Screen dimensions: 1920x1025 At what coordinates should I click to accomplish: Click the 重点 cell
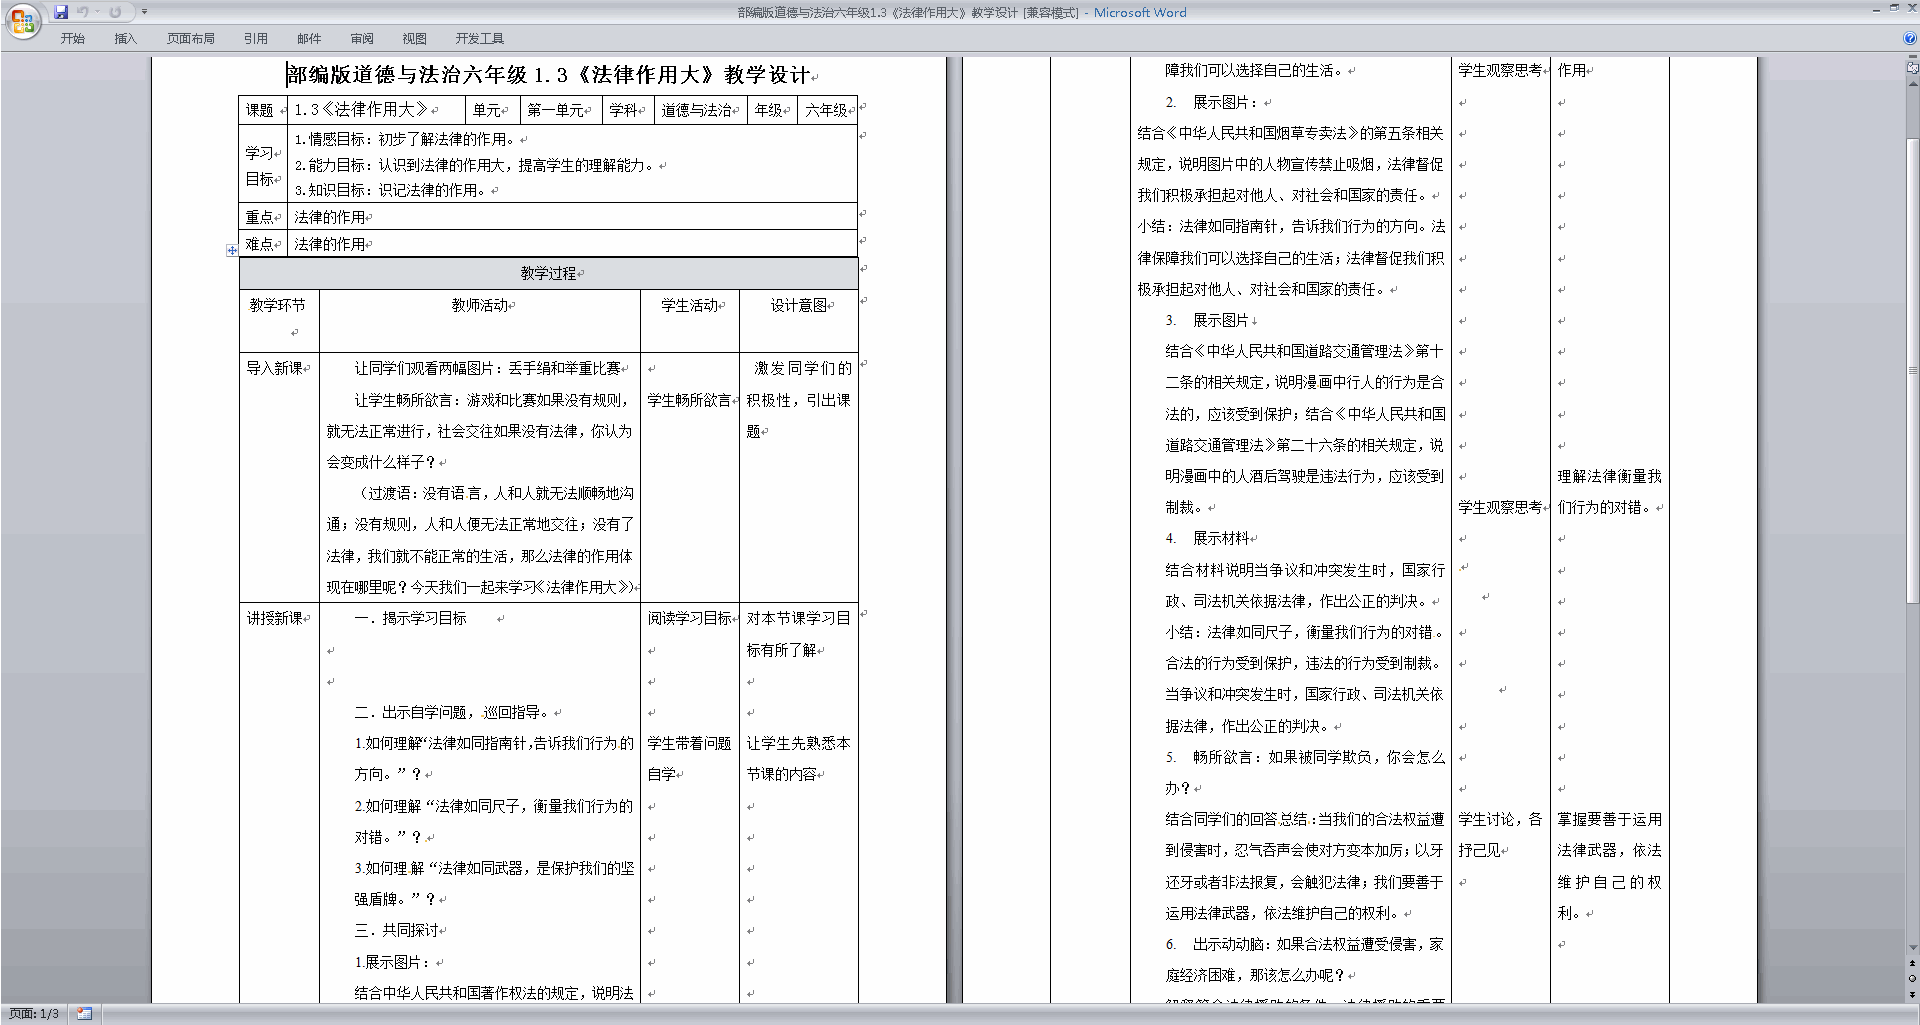(x=263, y=217)
